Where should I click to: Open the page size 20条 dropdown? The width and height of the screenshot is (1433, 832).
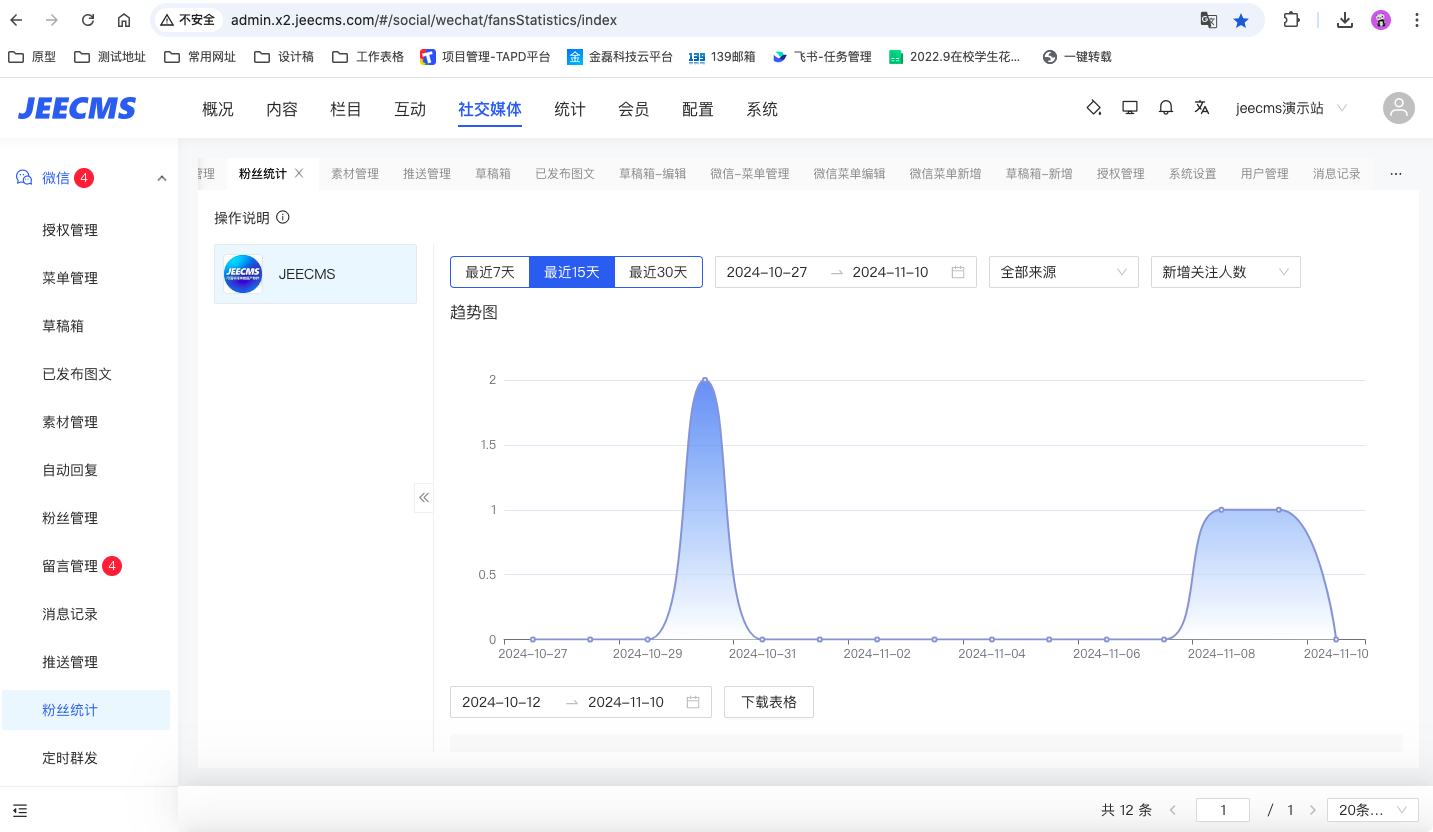[x=1372, y=810]
